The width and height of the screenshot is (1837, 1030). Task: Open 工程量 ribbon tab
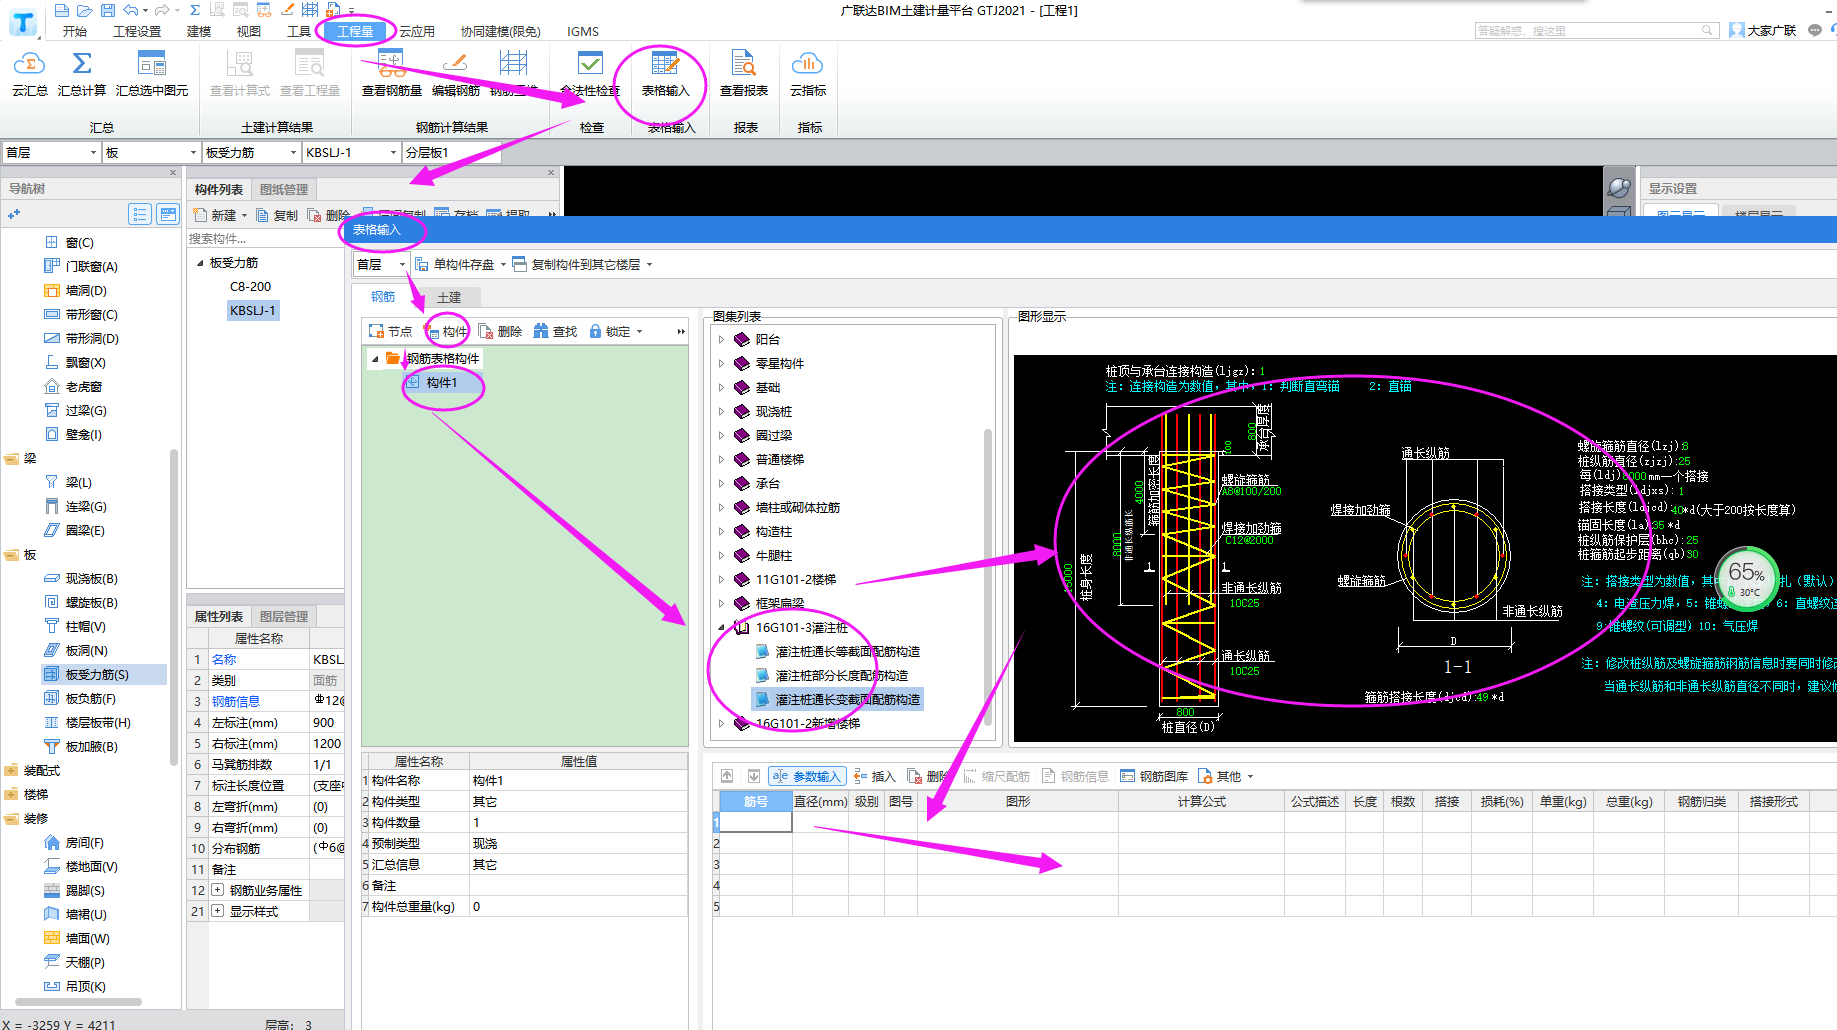(x=355, y=31)
